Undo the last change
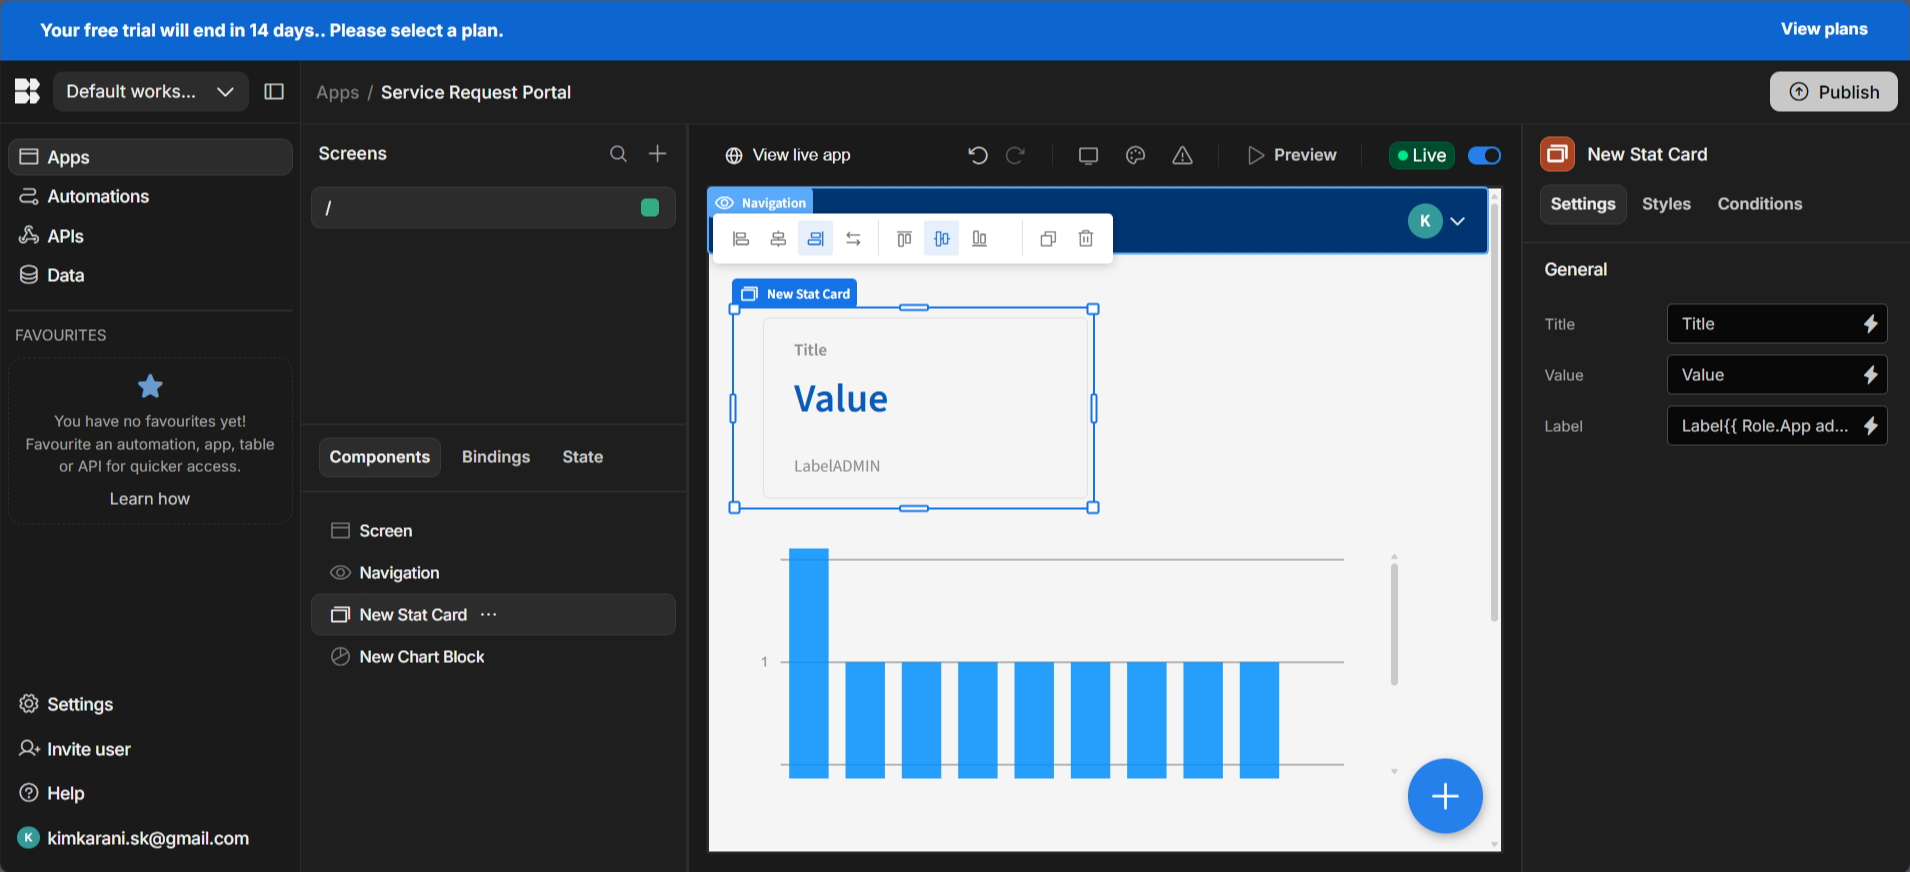Image resolution: width=1910 pixels, height=872 pixels. (x=978, y=155)
